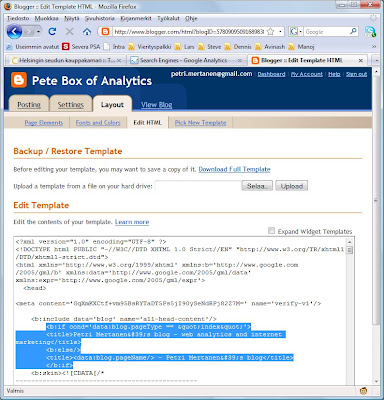Image resolution: width=384 pixels, height=400 pixels.
Task: Open the Muokkaa menu
Action: [47, 18]
